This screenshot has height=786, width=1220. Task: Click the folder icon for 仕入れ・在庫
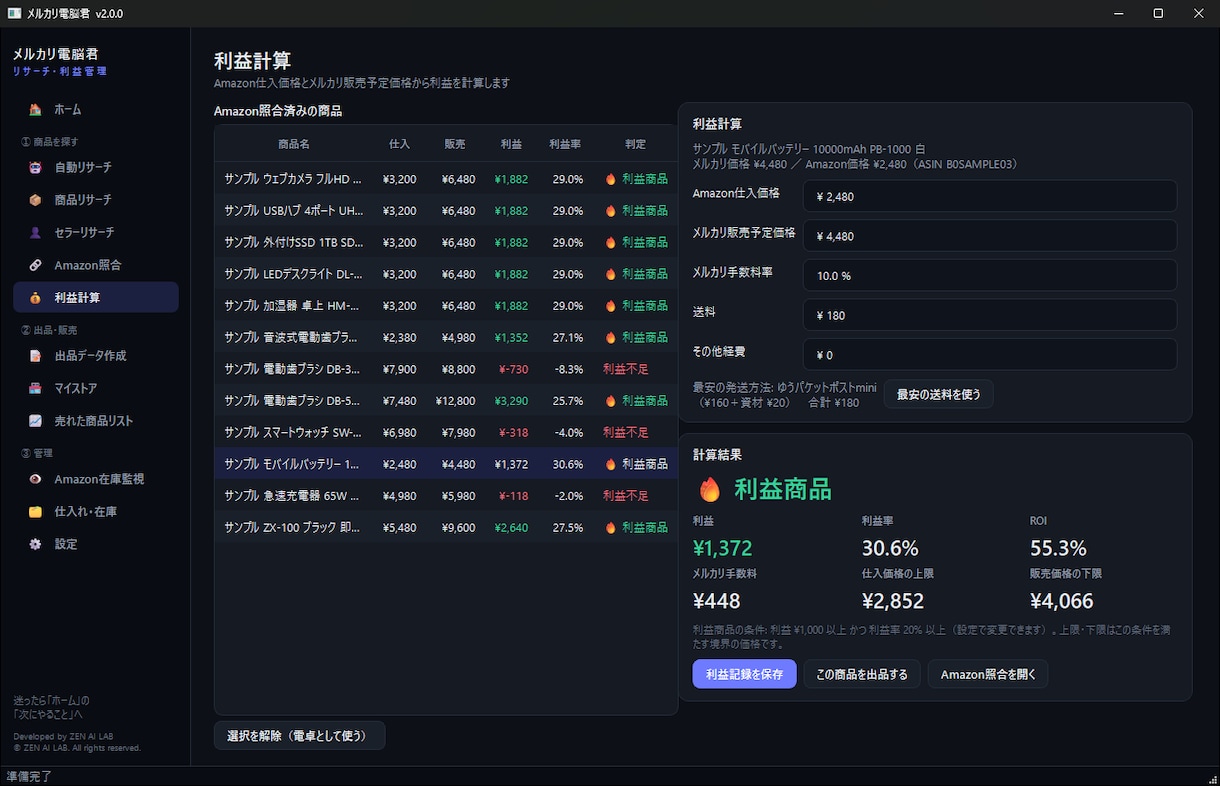[x=35, y=512]
